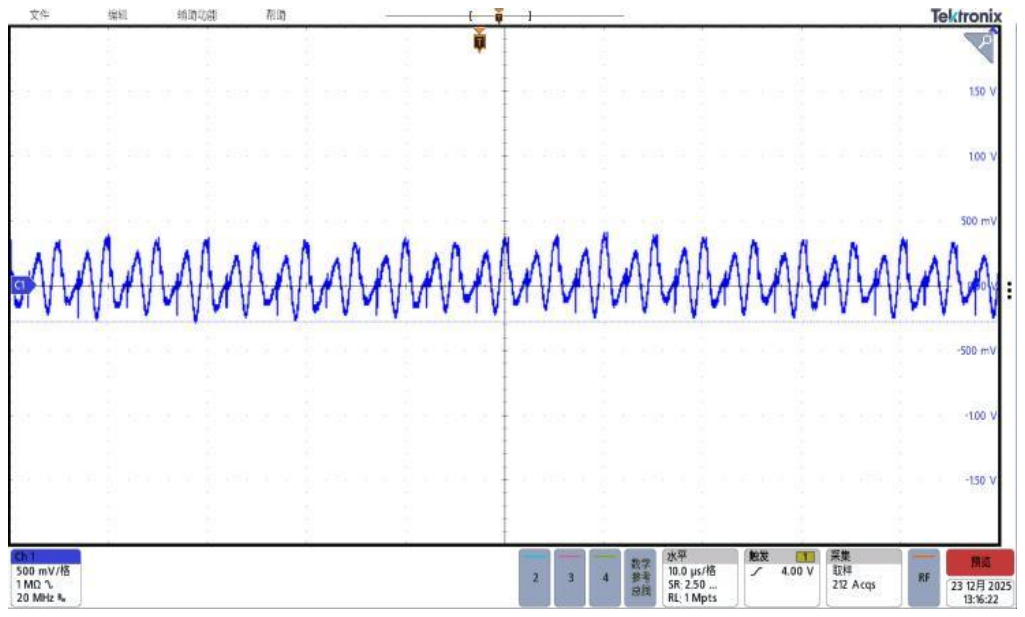This screenshot has width=1025, height=617.
Task: Open the 帮助 (Help) menu
Action: [276, 14]
